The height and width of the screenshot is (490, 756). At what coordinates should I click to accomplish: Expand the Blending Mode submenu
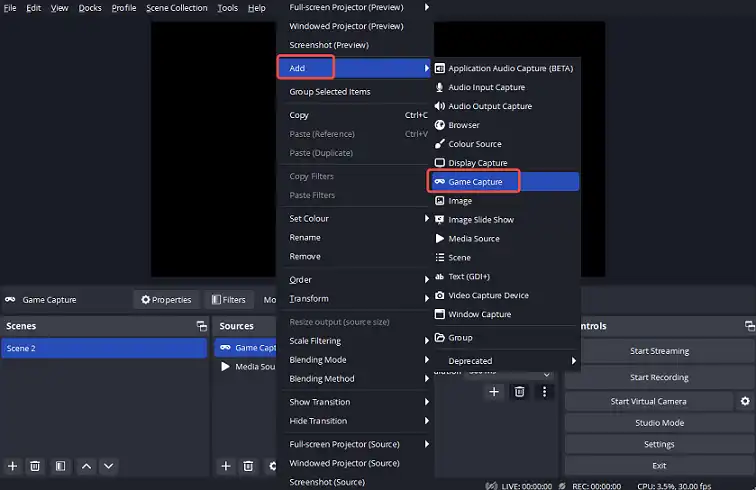click(x=356, y=360)
